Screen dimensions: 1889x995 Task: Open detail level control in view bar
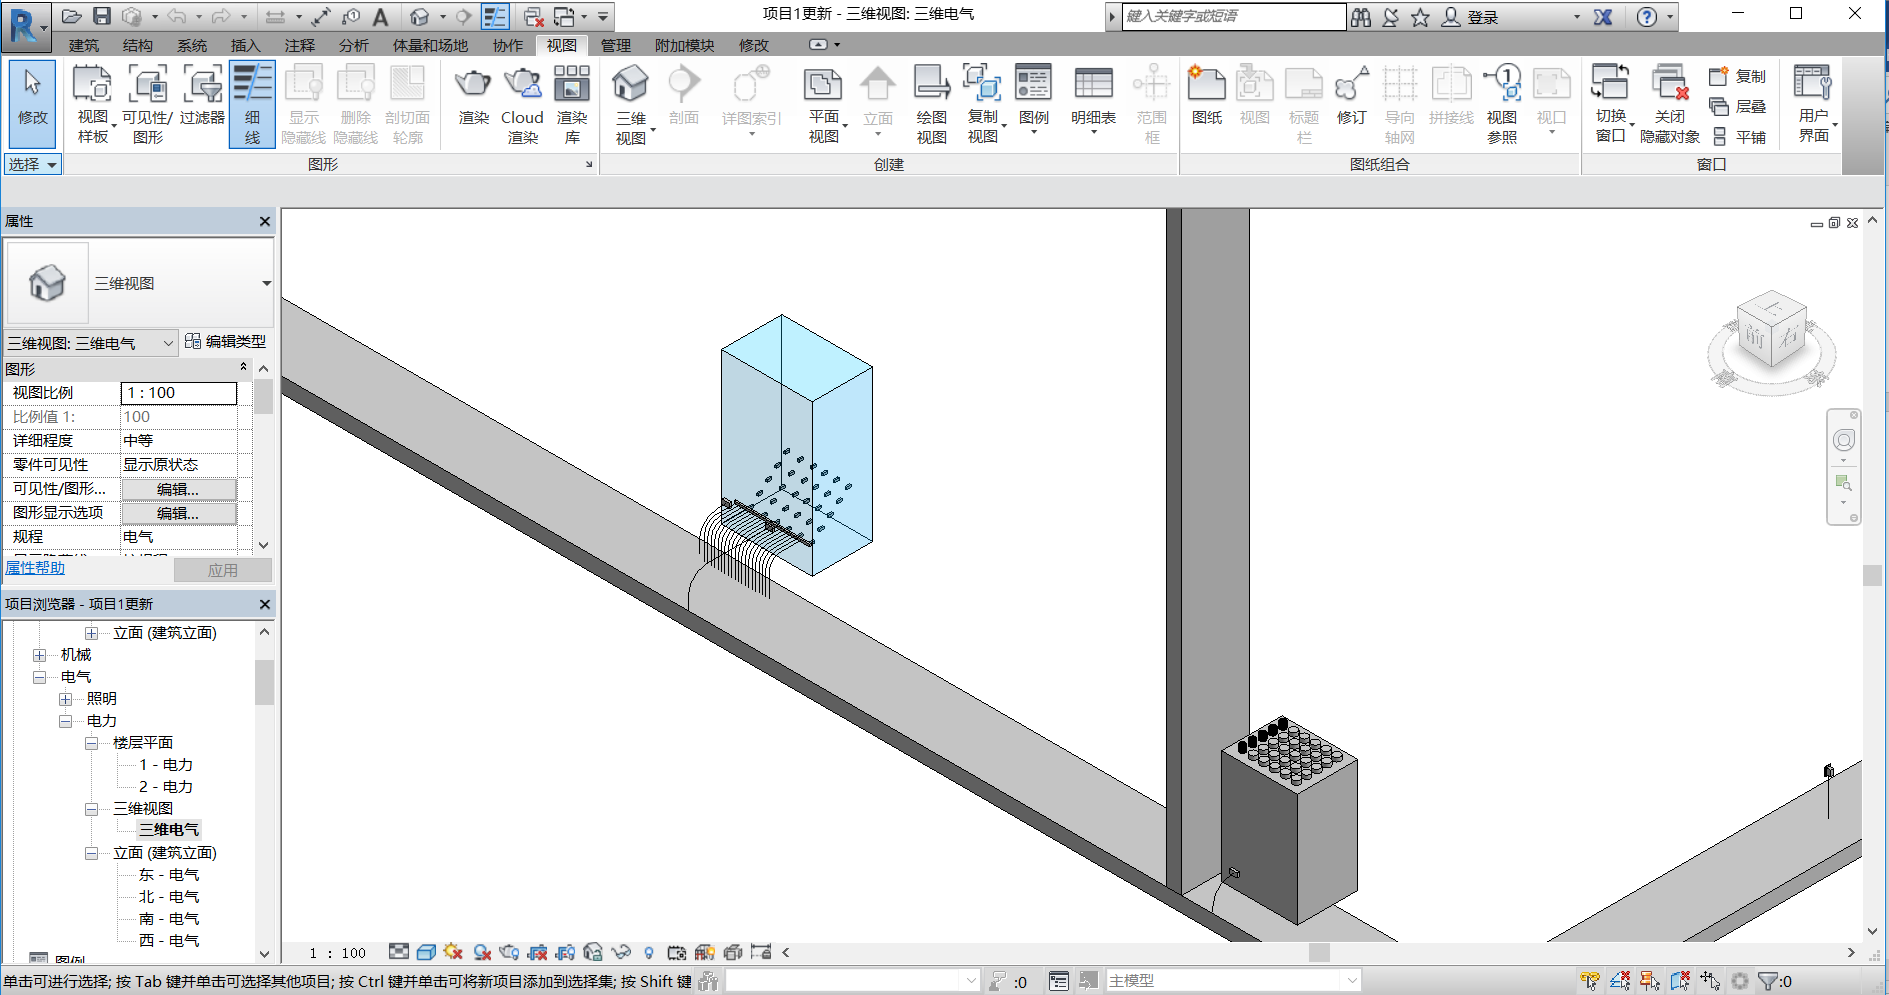(x=399, y=952)
